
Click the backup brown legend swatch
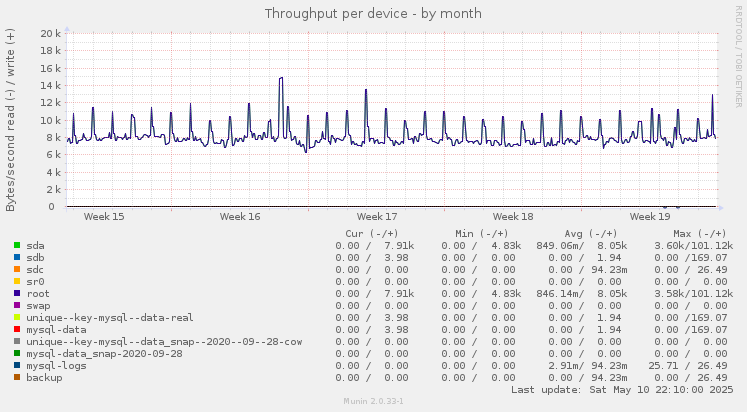(17, 377)
